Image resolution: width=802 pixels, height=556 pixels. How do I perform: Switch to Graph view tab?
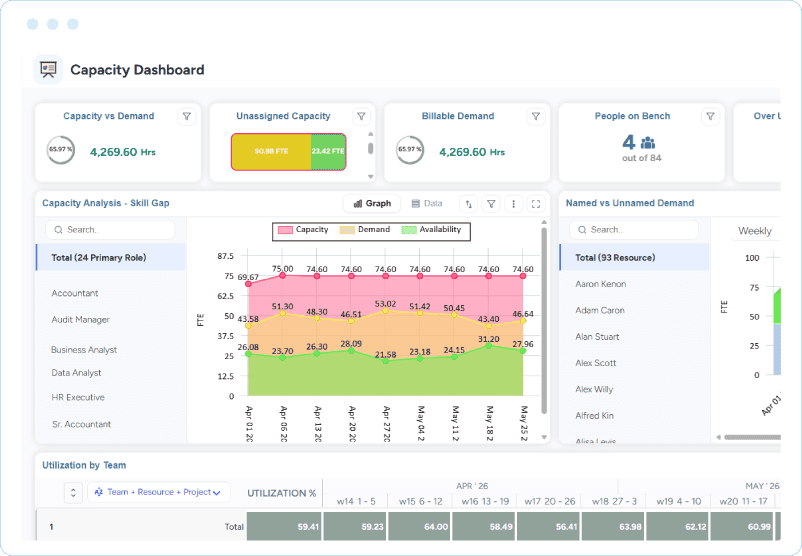coord(372,204)
